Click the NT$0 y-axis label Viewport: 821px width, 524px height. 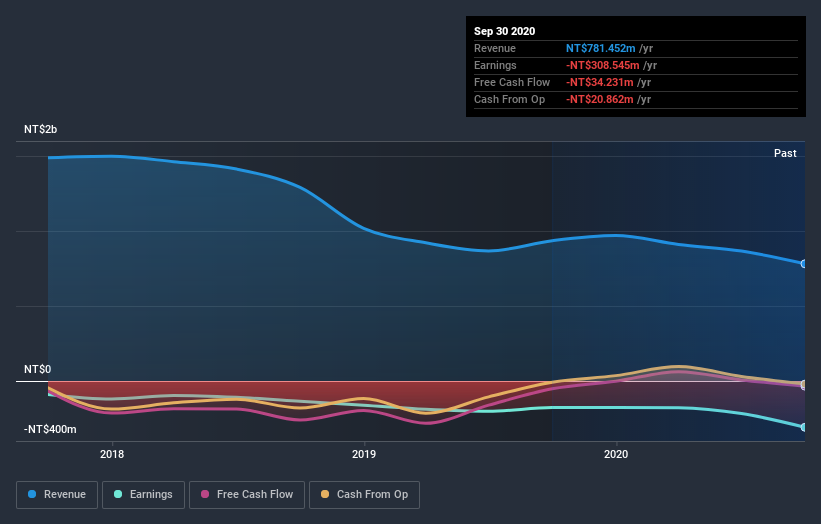(38, 370)
